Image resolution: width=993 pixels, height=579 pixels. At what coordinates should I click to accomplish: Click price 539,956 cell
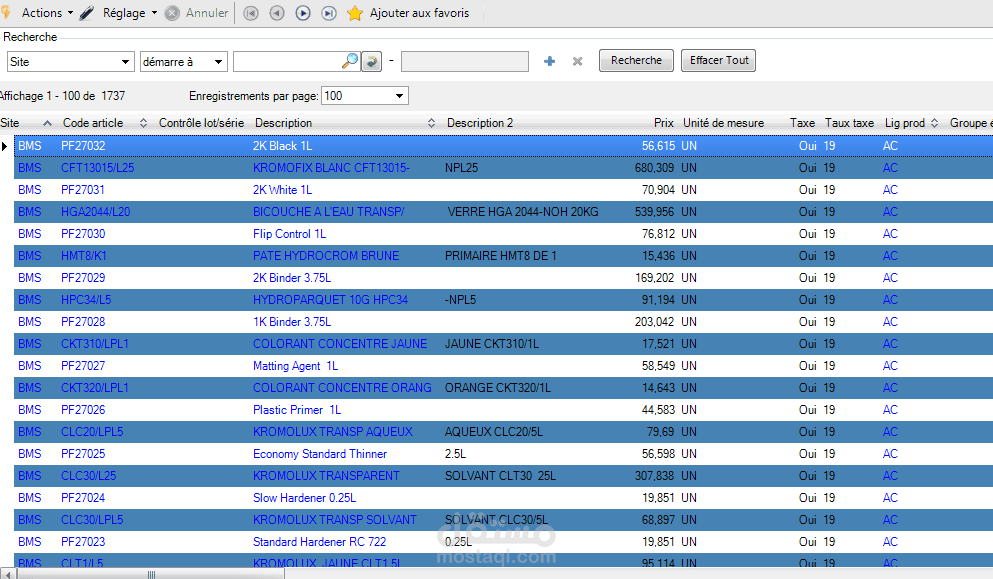(x=655, y=212)
